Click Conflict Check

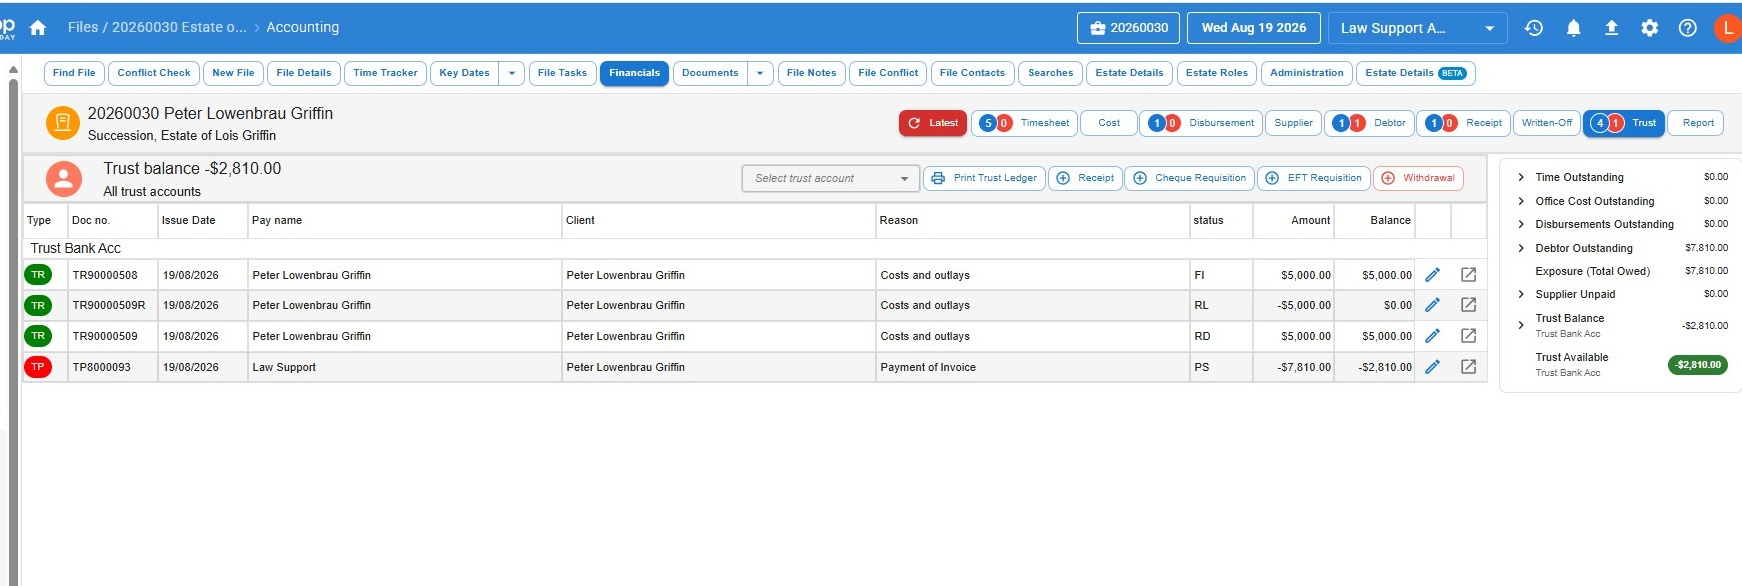(x=154, y=73)
